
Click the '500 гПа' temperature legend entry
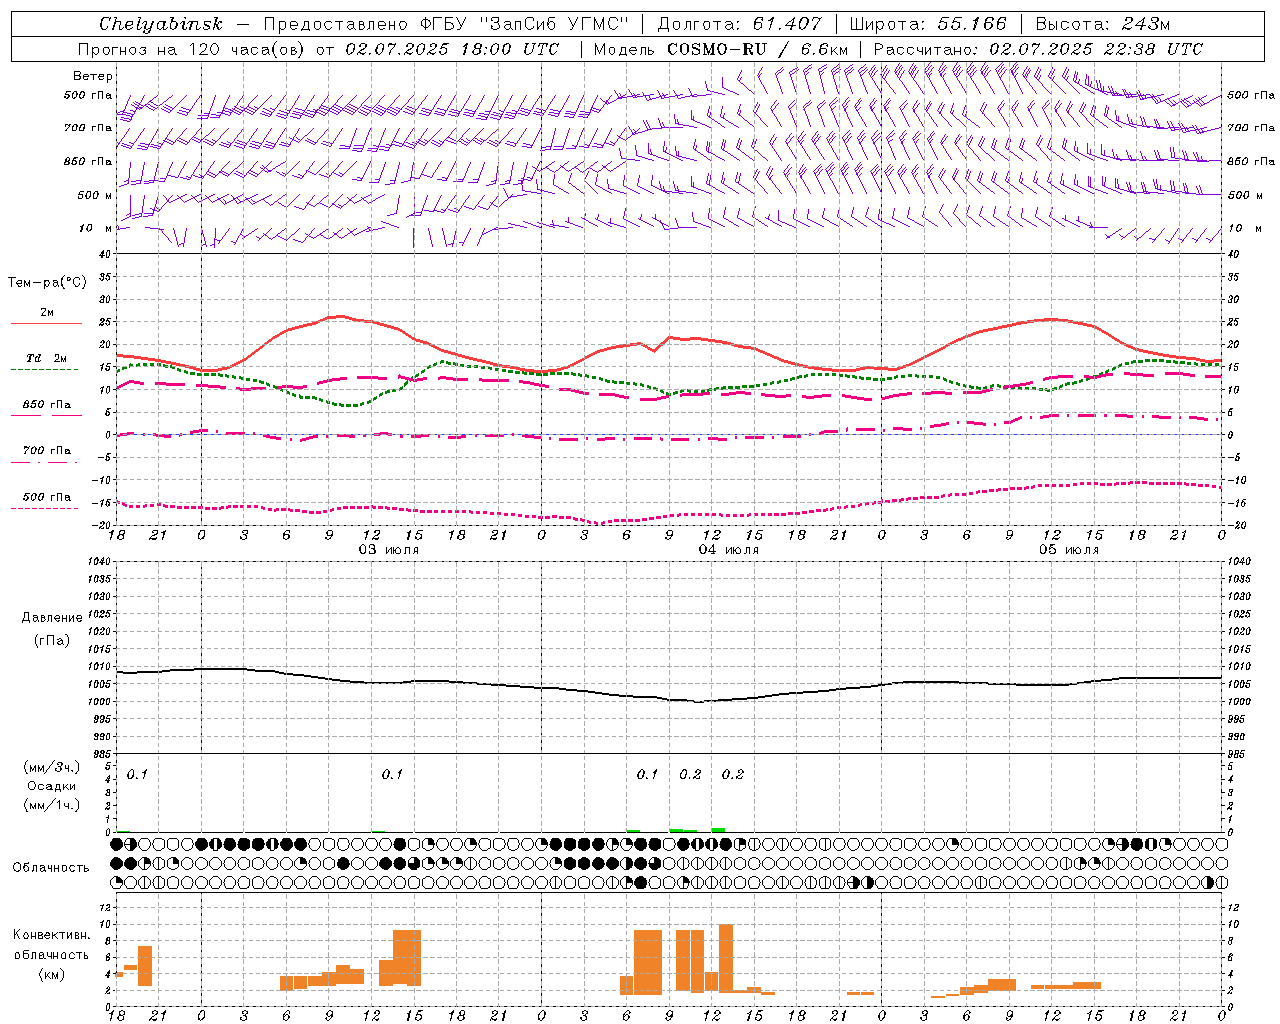tap(47, 497)
